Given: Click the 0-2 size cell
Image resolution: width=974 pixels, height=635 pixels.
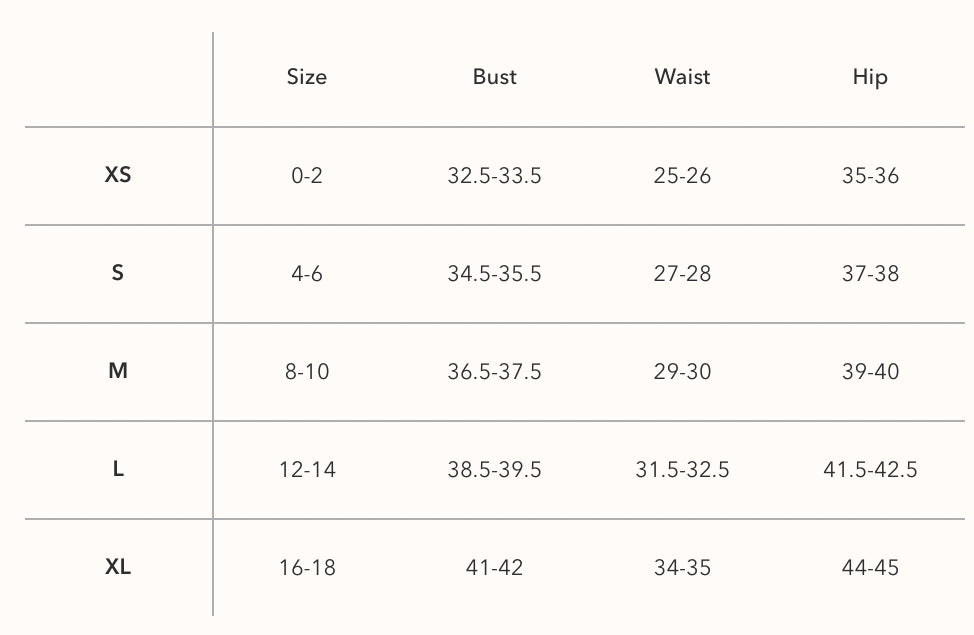Looking at the screenshot, I should click(x=307, y=175).
